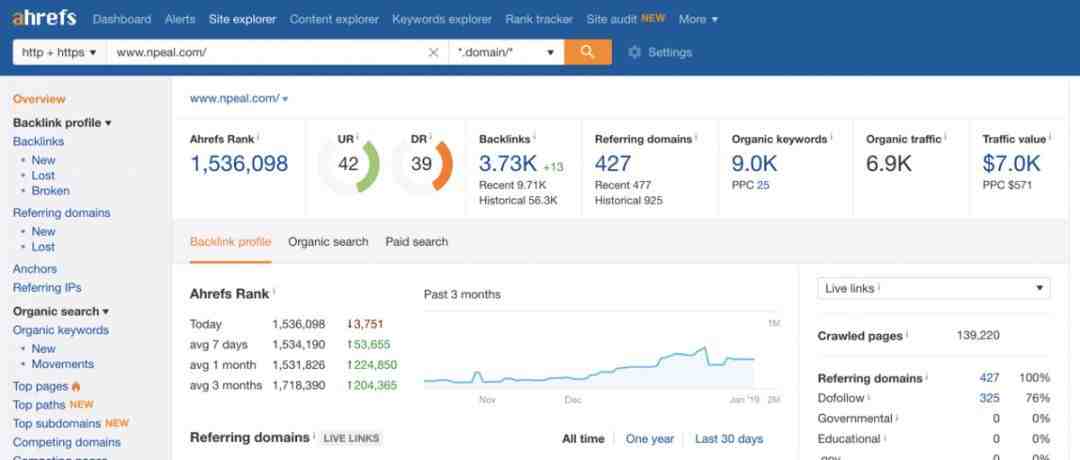
Task: Open the *.domain/* mode dropdown
Action: click(506, 52)
